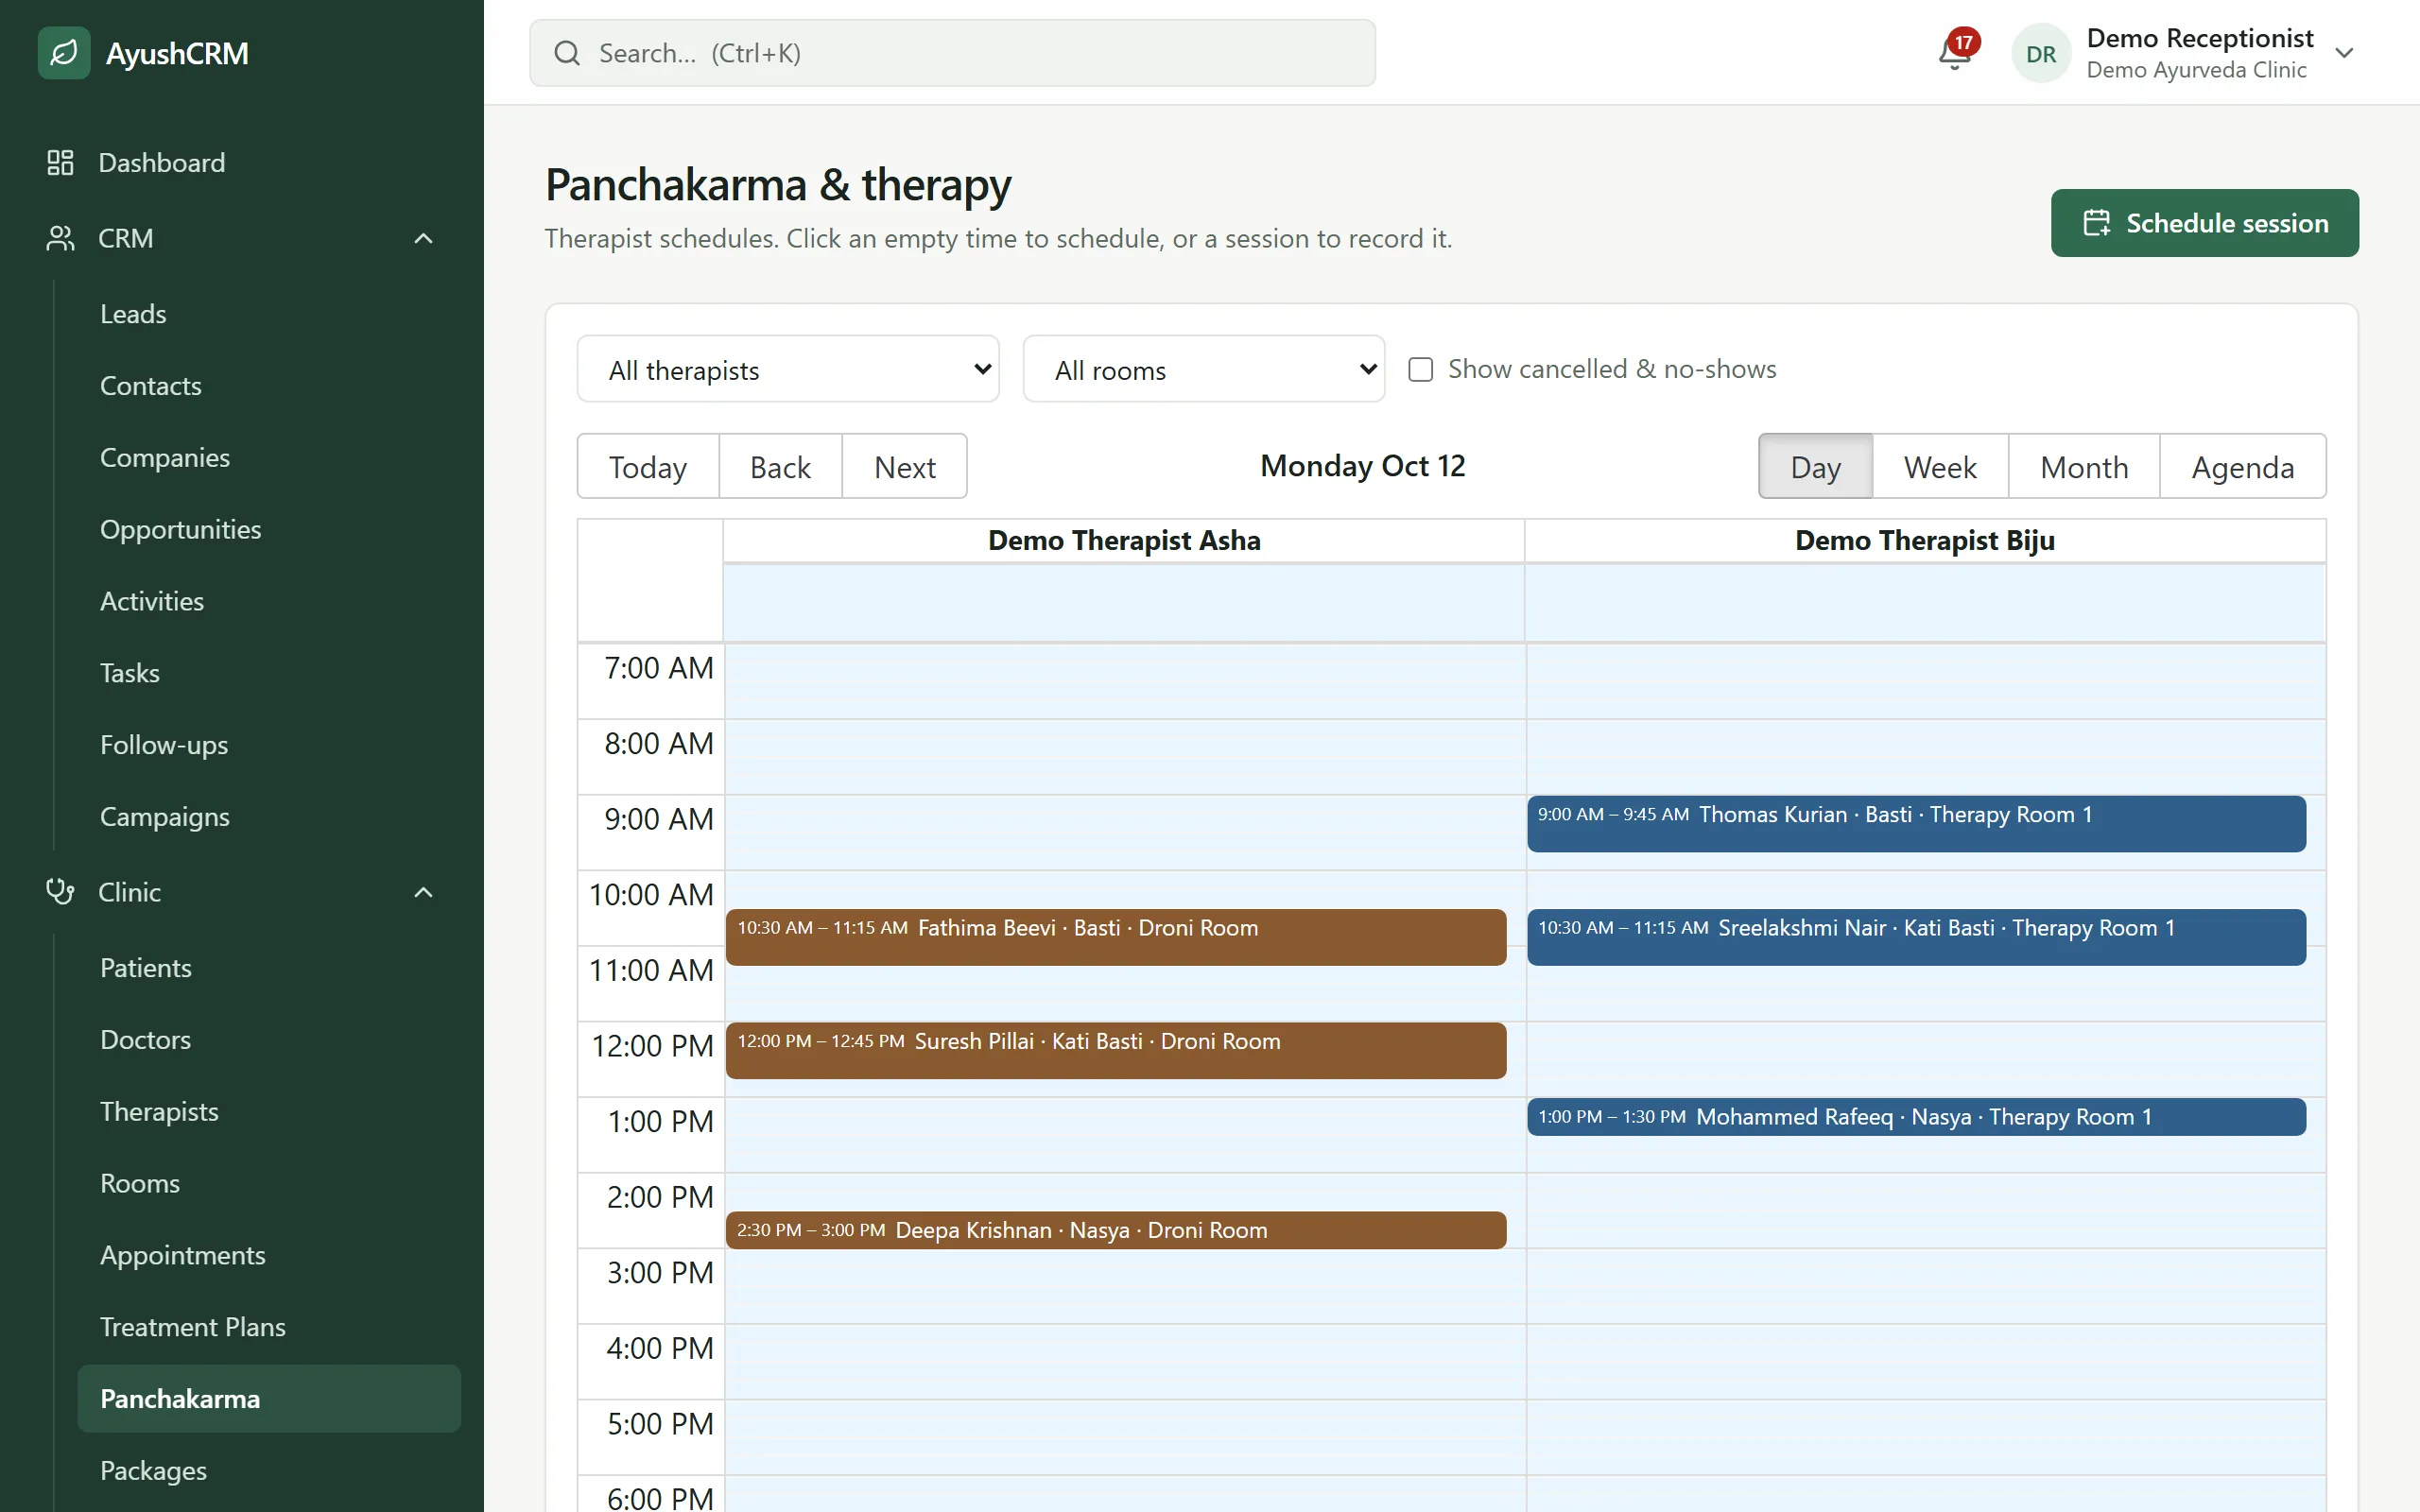This screenshot has width=2420, height=1512.
Task: Go Back one day
Action: tap(780, 466)
